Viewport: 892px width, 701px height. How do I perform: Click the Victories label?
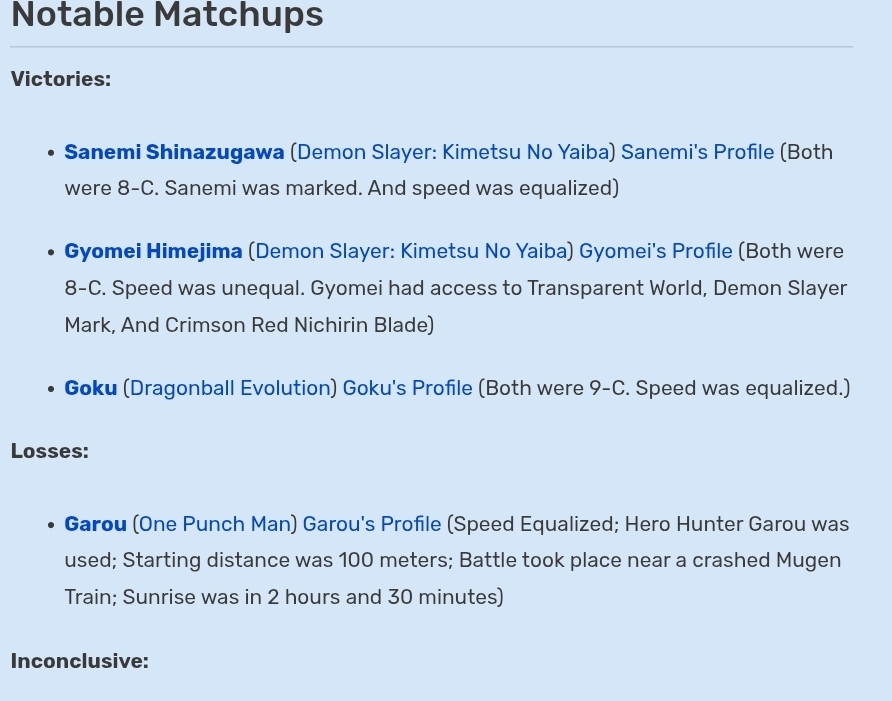[x=61, y=79]
